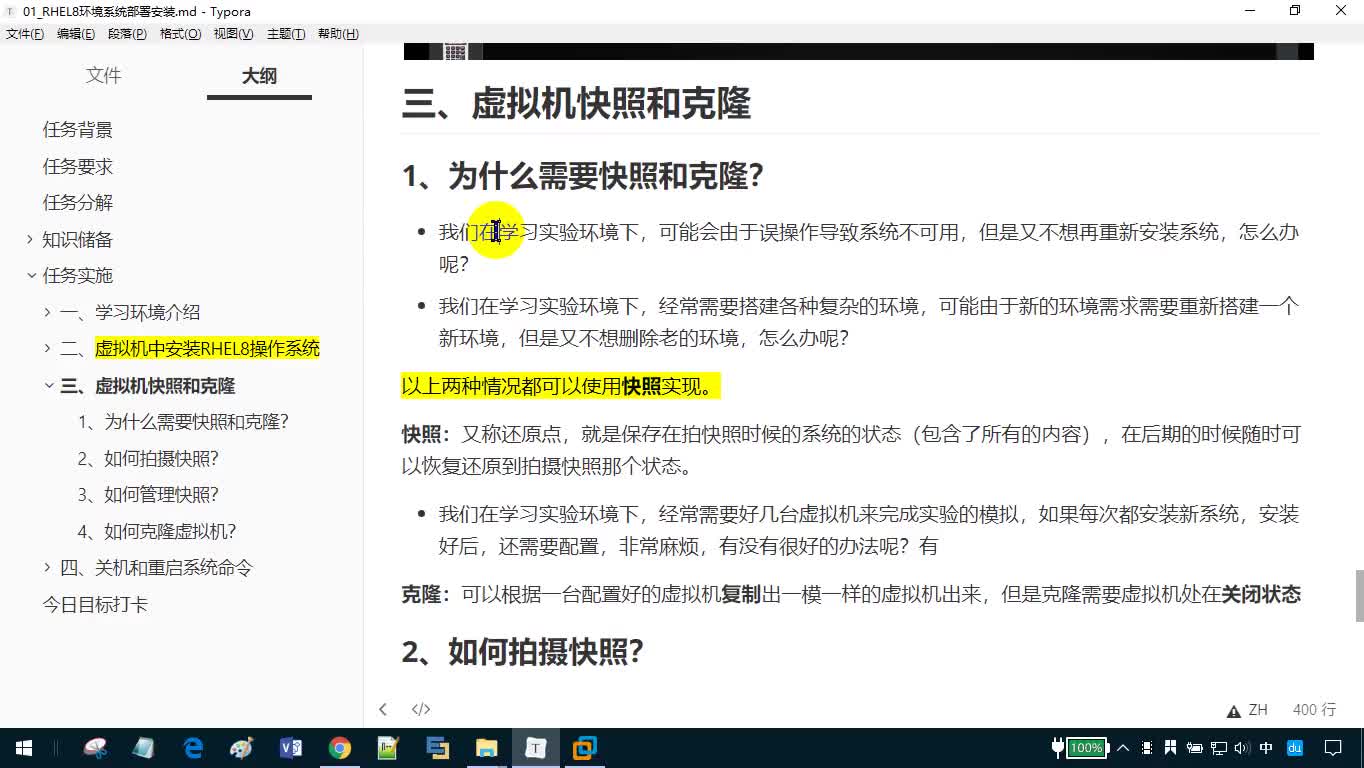This screenshot has width=1364, height=768.
Task: Open the volume speaker tray icon
Action: [1242, 748]
